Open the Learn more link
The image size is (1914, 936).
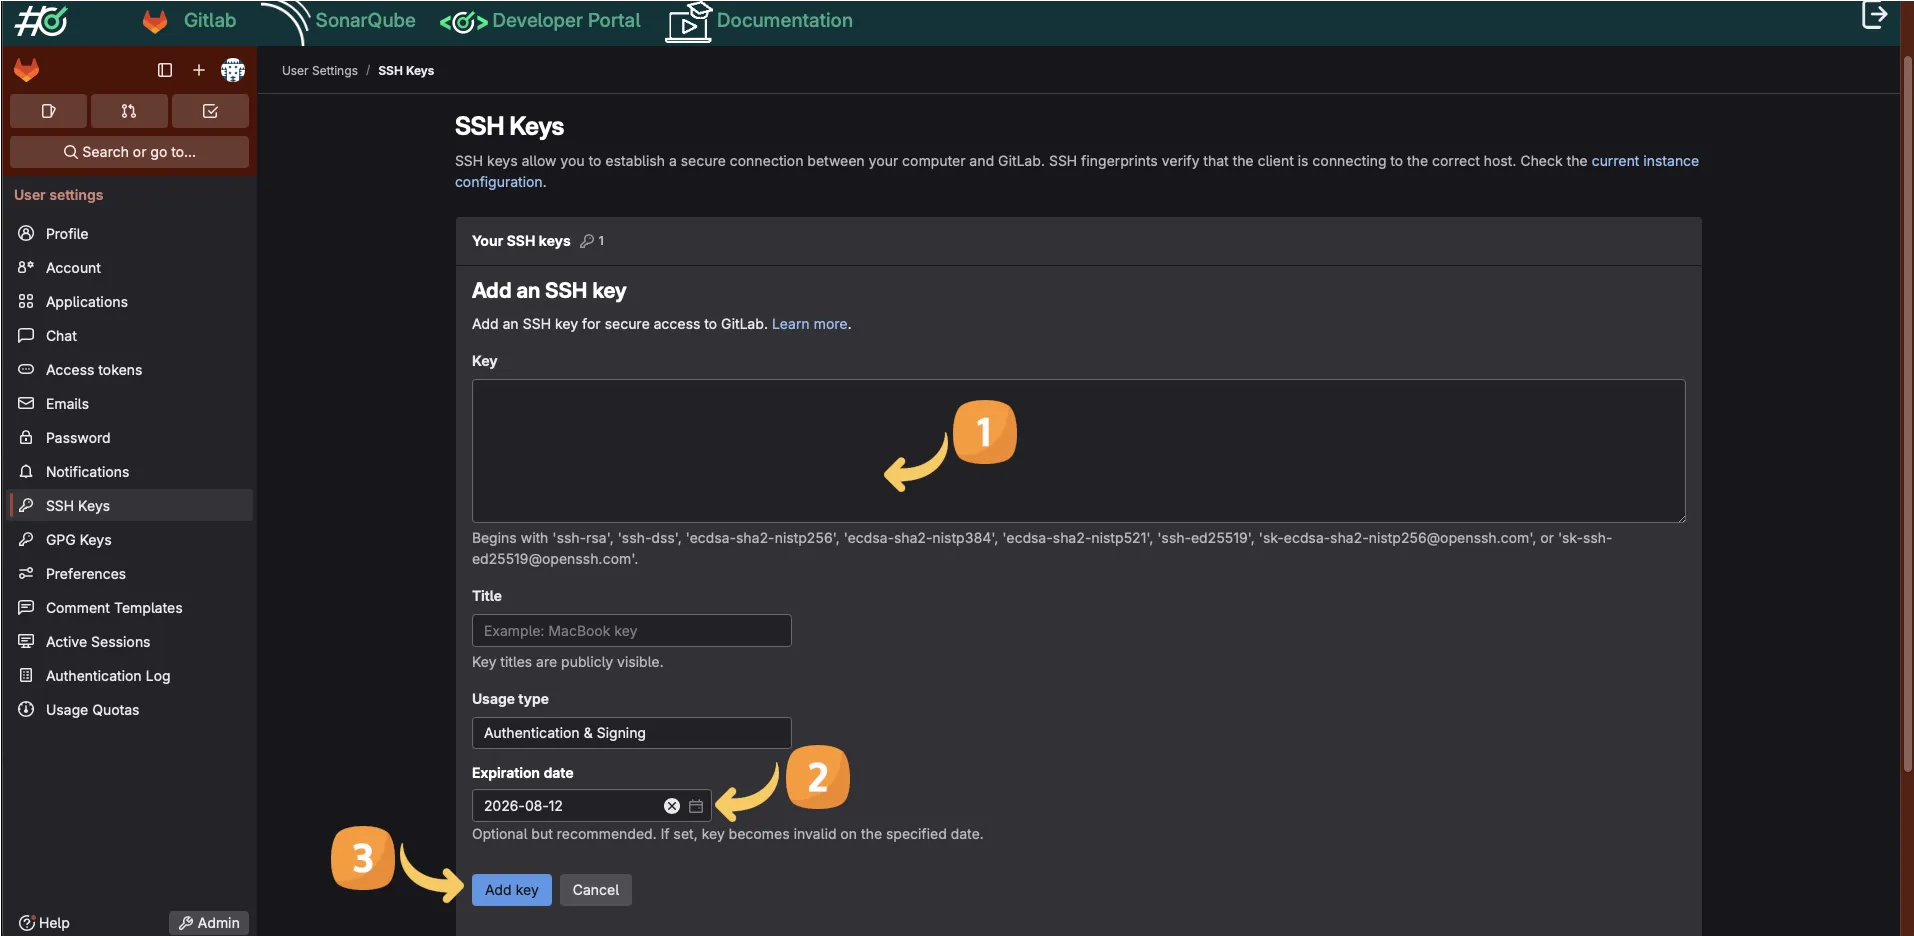pyautogui.click(x=809, y=323)
